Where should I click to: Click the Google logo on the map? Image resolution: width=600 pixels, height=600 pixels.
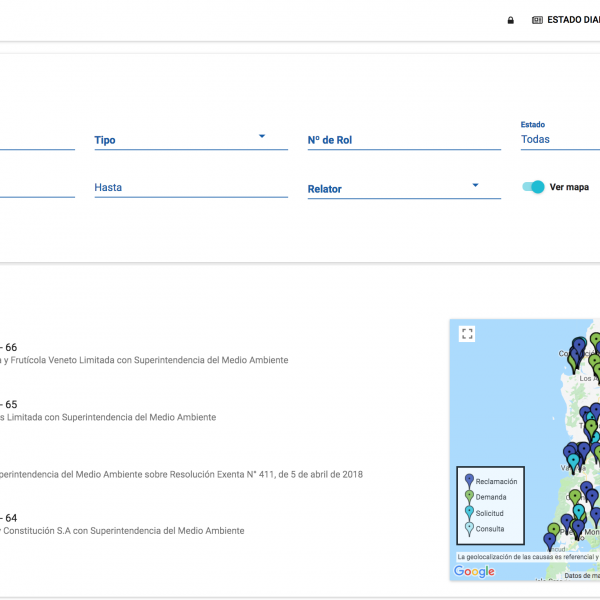(474, 572)
